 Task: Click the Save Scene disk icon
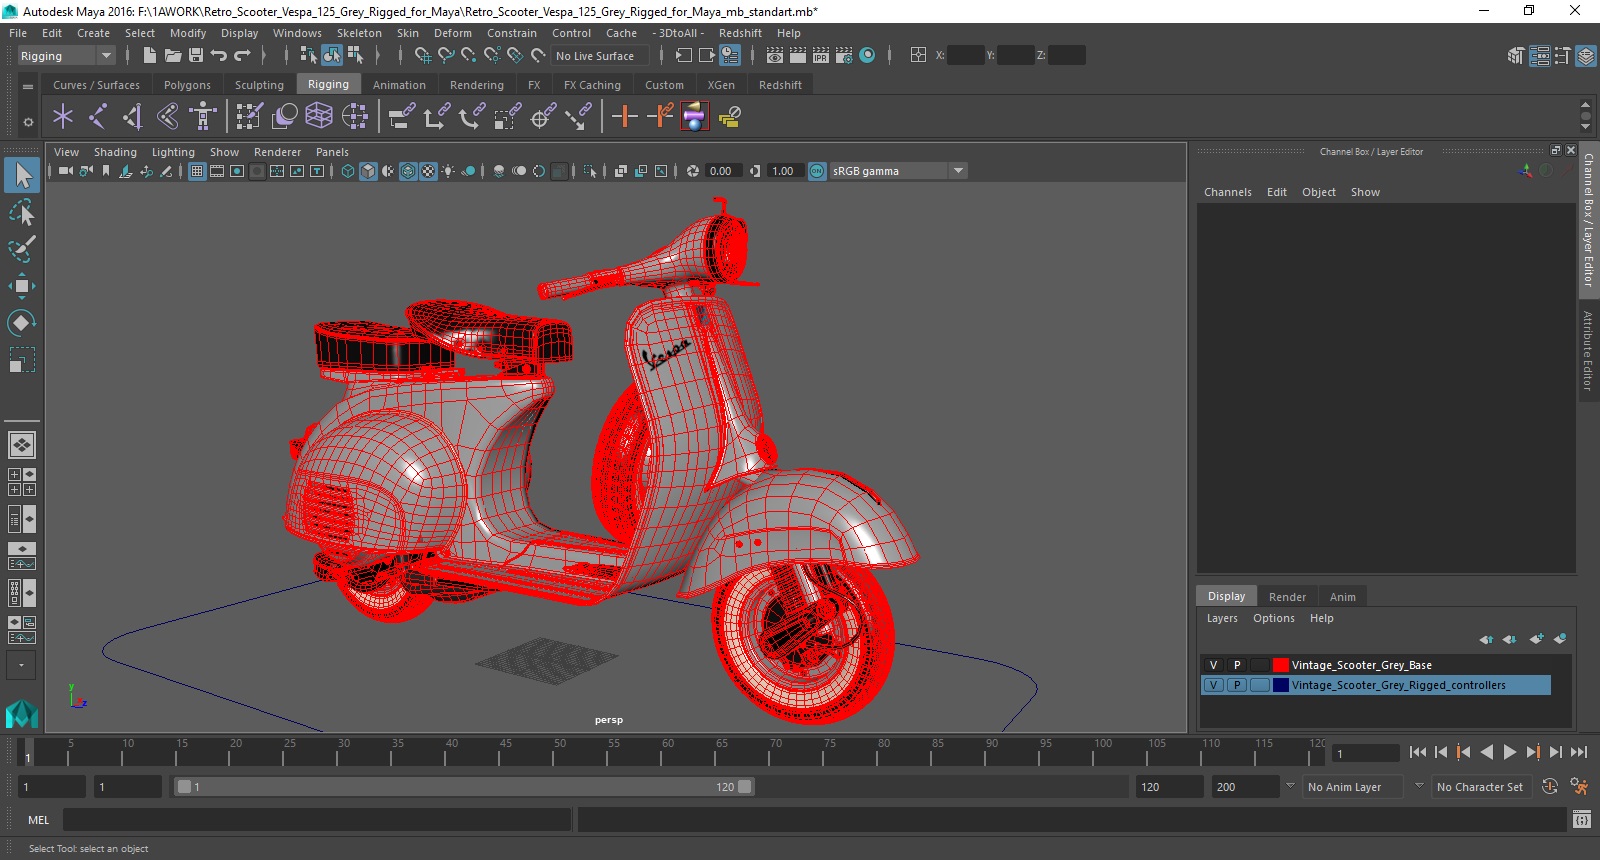[196, 56]
